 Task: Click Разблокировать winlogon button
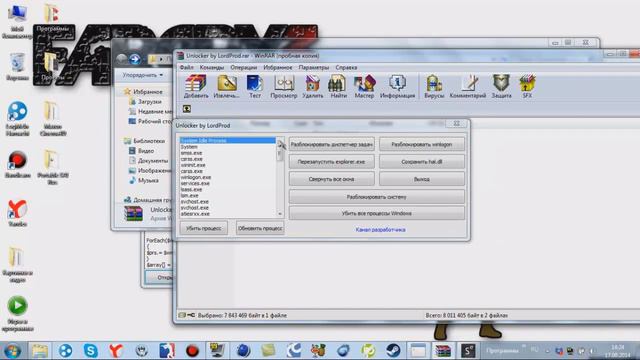coord(422,144)
